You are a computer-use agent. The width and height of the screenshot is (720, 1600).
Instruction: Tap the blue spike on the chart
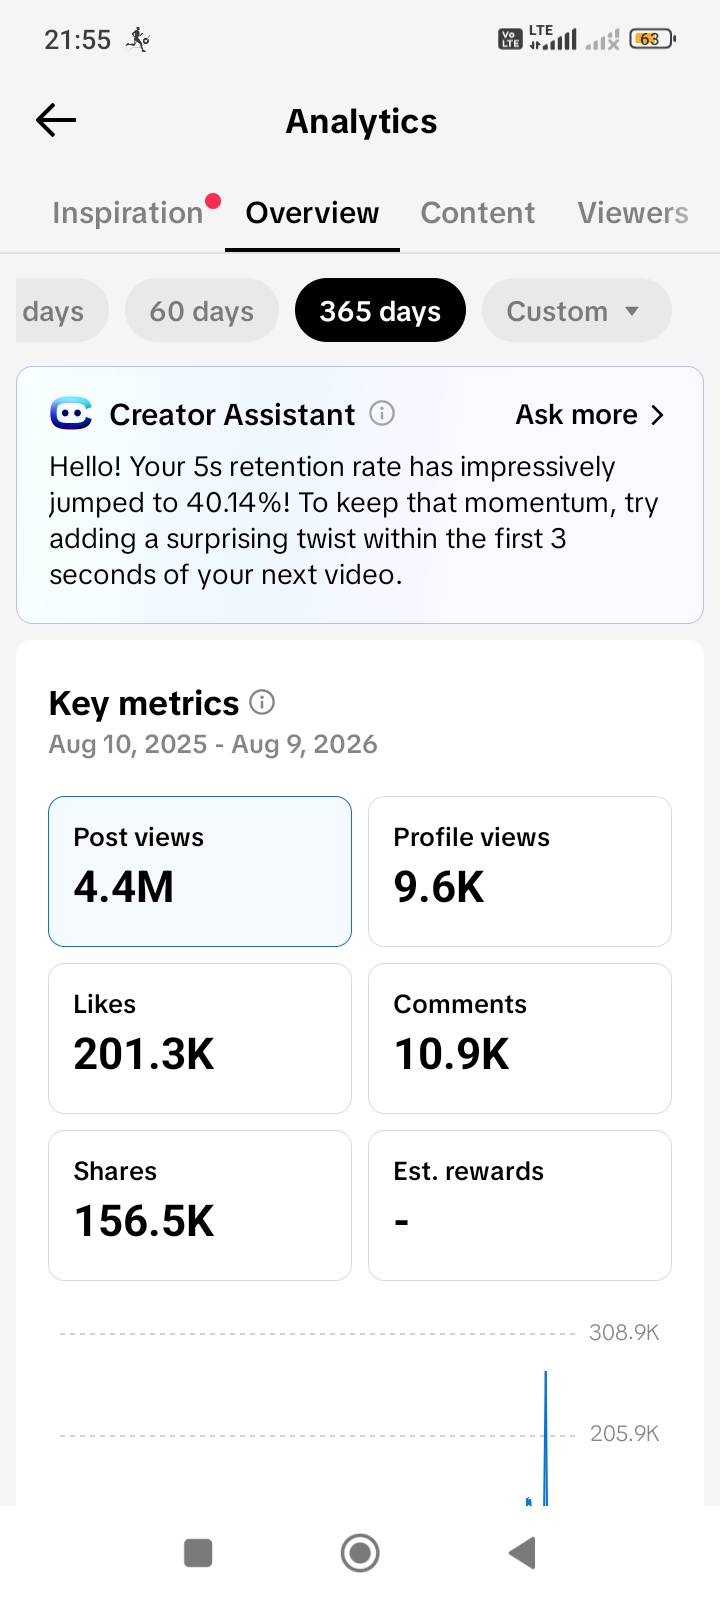[x=545, y=1438]
